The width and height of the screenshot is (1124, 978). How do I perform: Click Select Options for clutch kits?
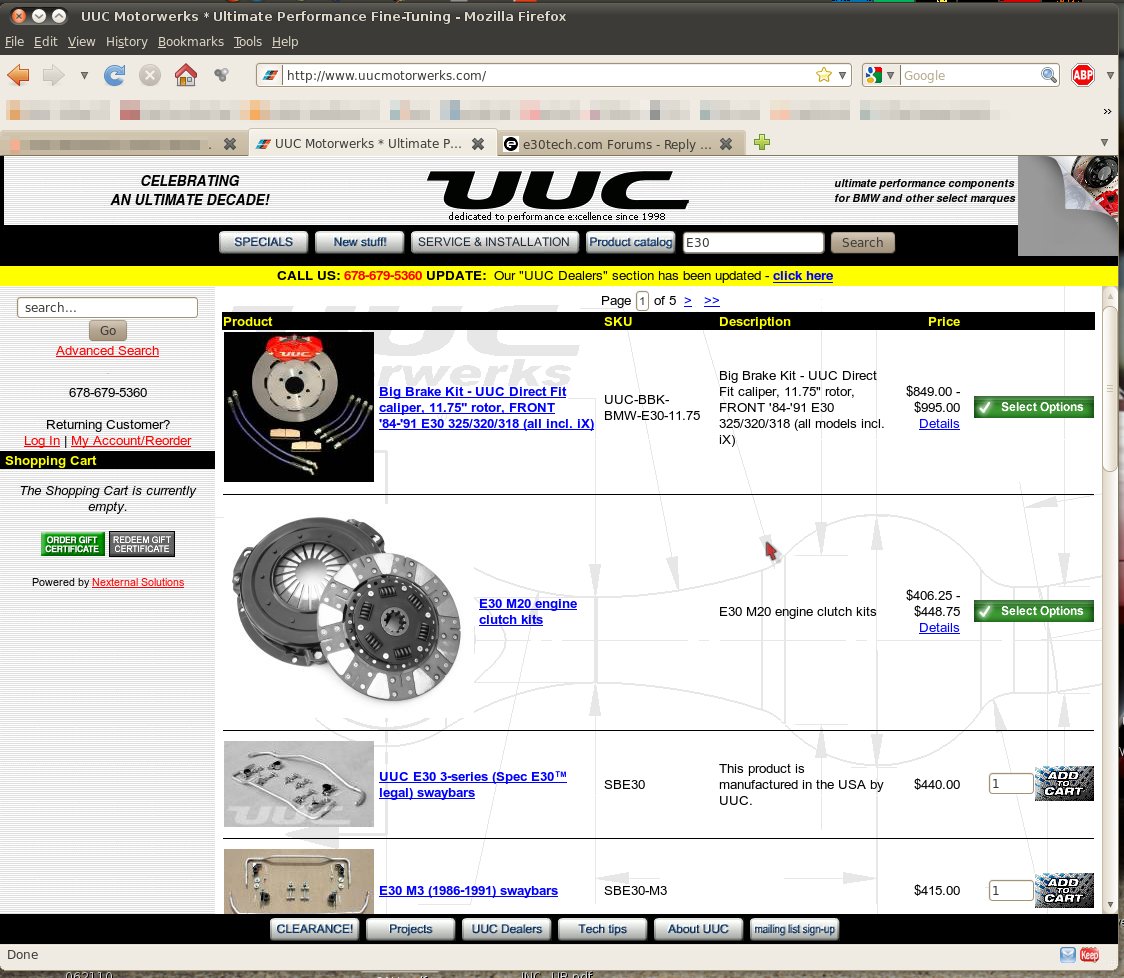coord(1034,611)
